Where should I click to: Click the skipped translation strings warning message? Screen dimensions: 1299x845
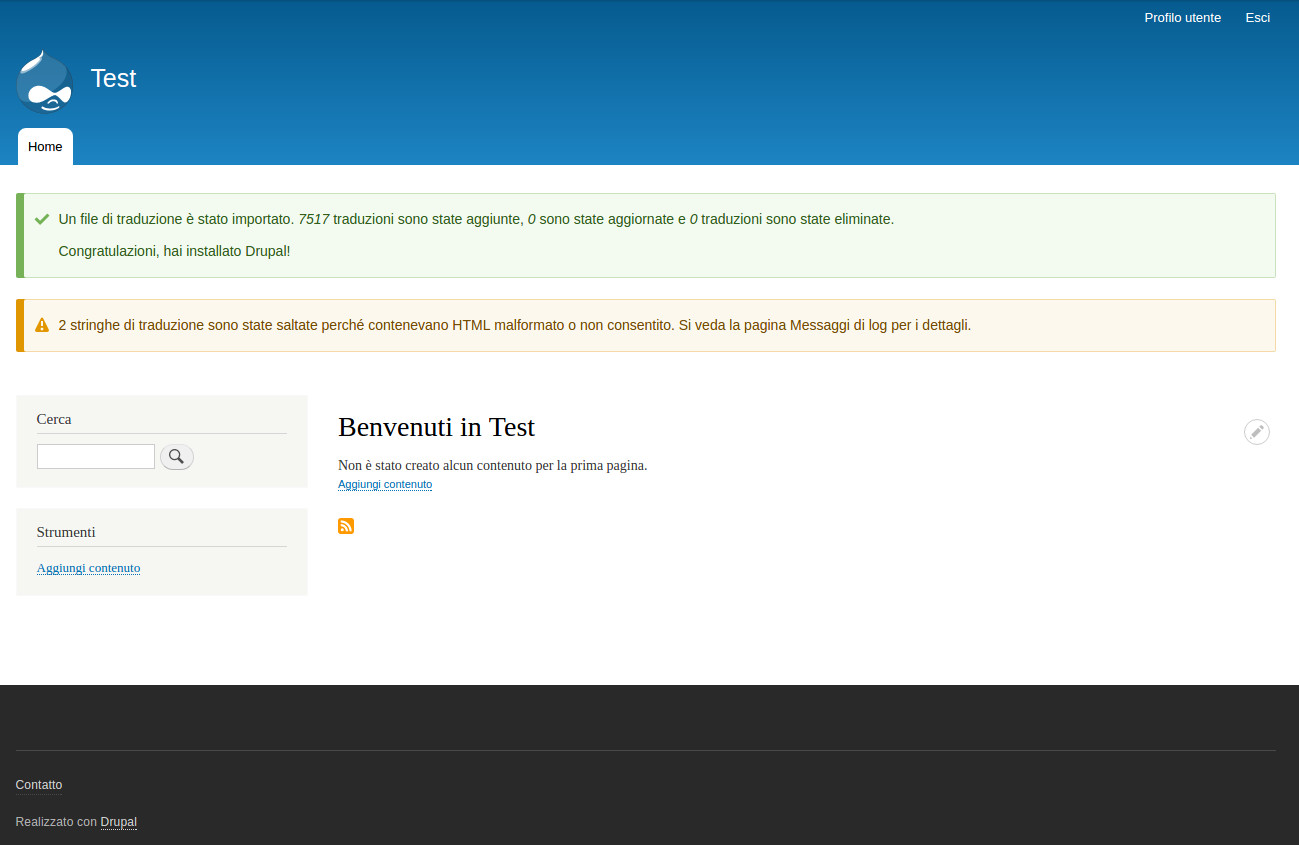click(514, 324)
